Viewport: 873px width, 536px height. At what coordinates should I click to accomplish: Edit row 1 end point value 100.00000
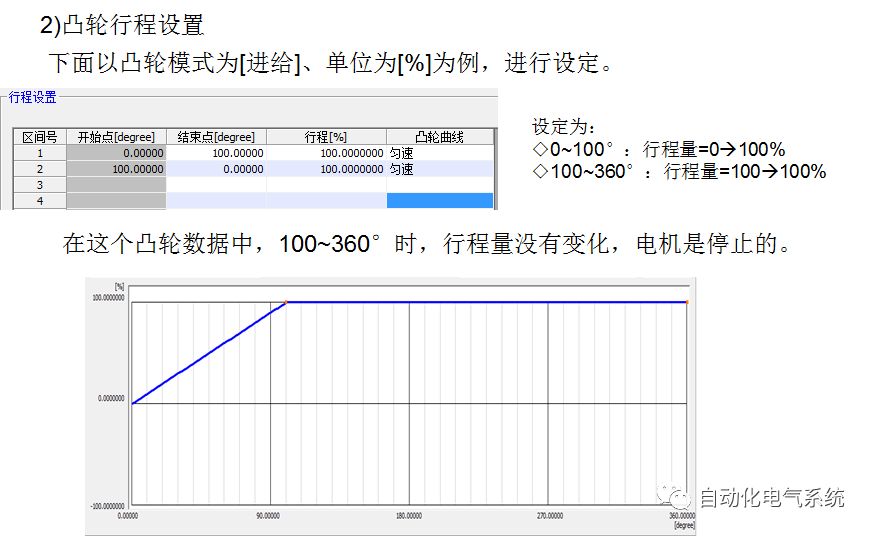click(216, 153)
